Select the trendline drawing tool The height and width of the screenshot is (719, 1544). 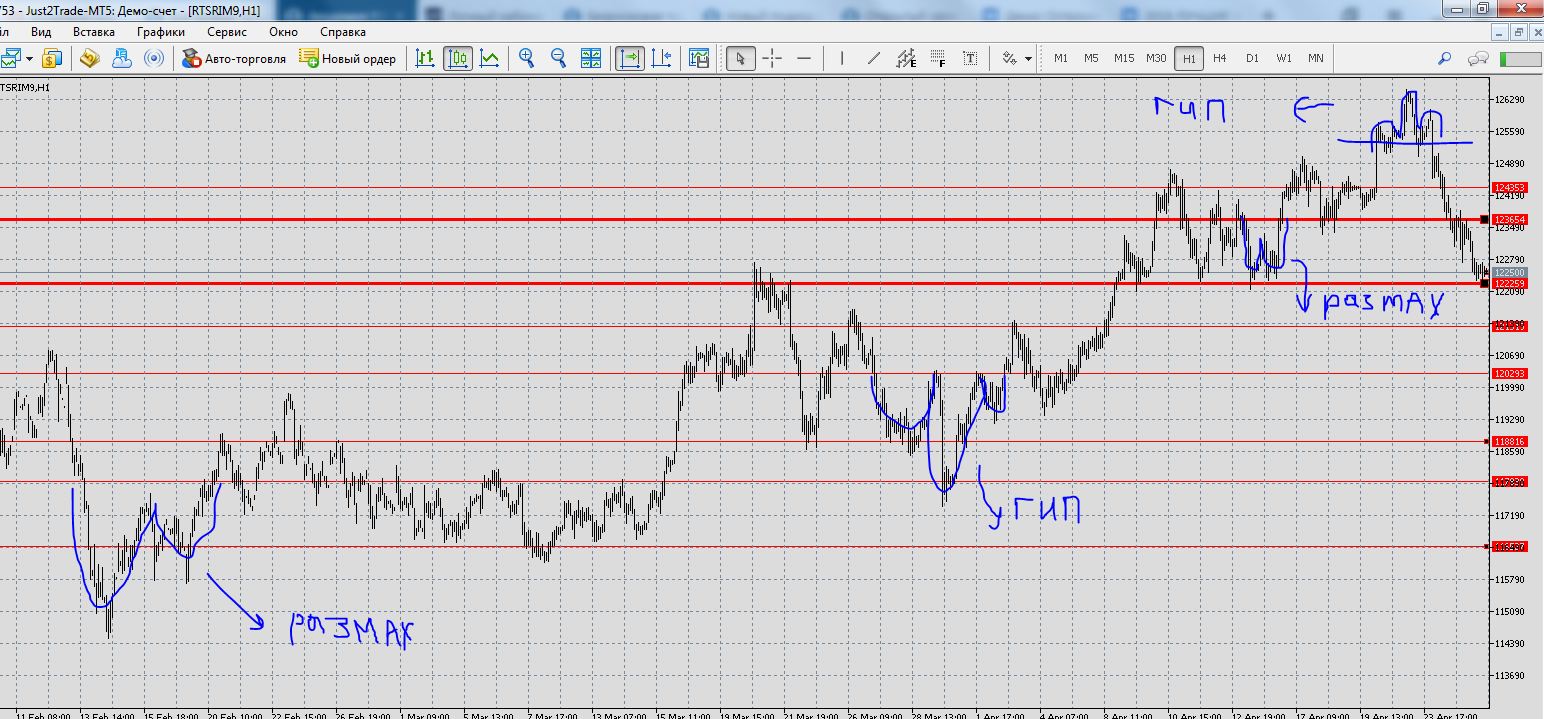pos(874,58)
